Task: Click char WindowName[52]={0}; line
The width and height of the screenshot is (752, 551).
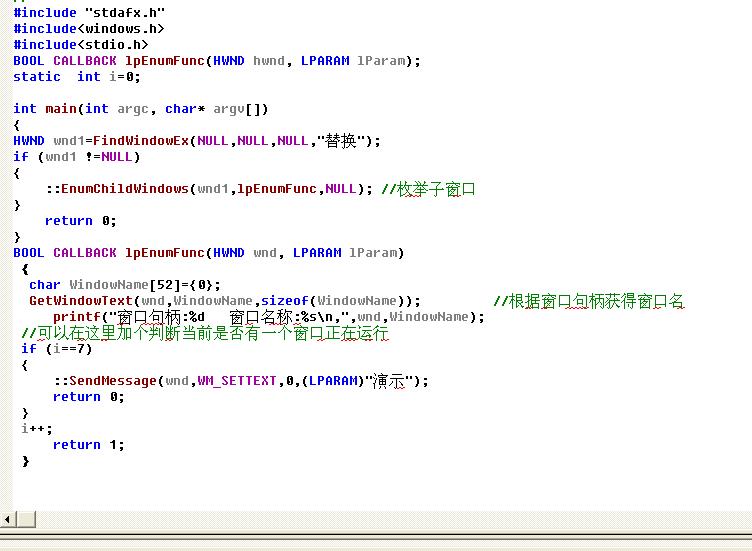Action: click(125, 285)
